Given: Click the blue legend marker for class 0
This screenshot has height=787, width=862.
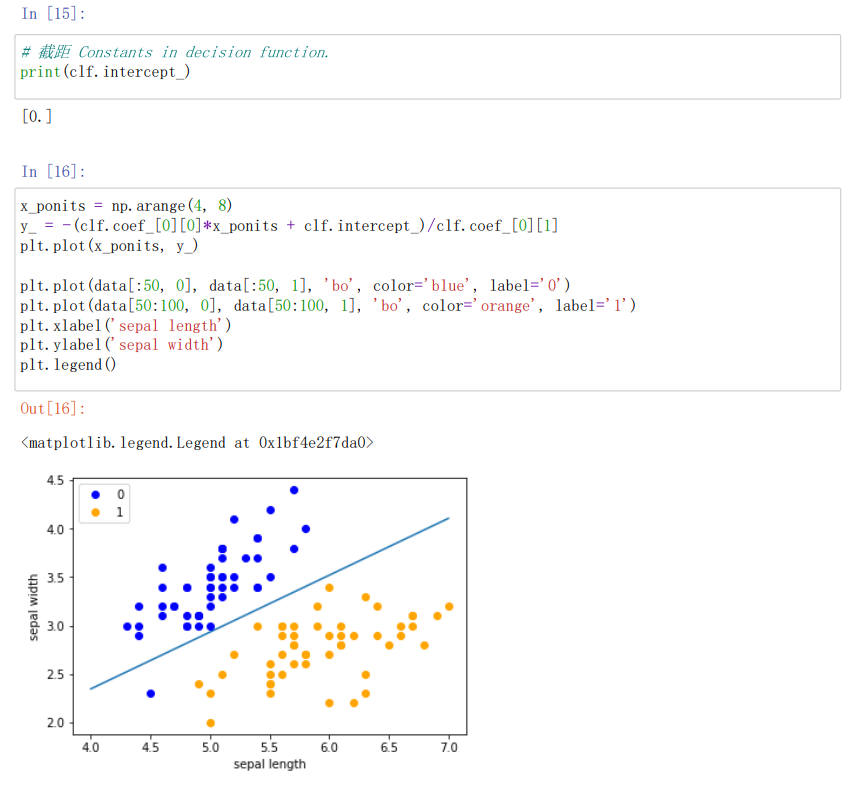Looking at the screenshot, I should point(96,495).
